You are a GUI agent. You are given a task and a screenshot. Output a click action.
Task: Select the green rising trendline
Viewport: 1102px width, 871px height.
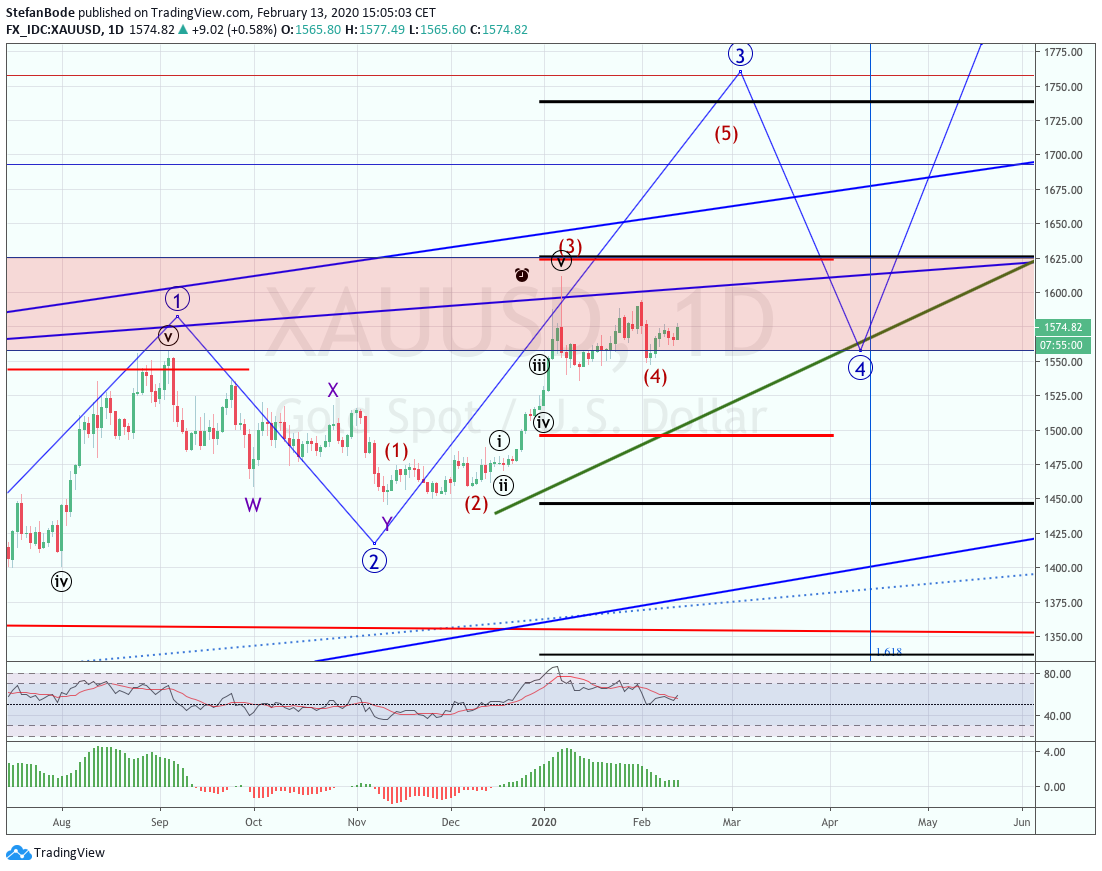tap(765, 387)
